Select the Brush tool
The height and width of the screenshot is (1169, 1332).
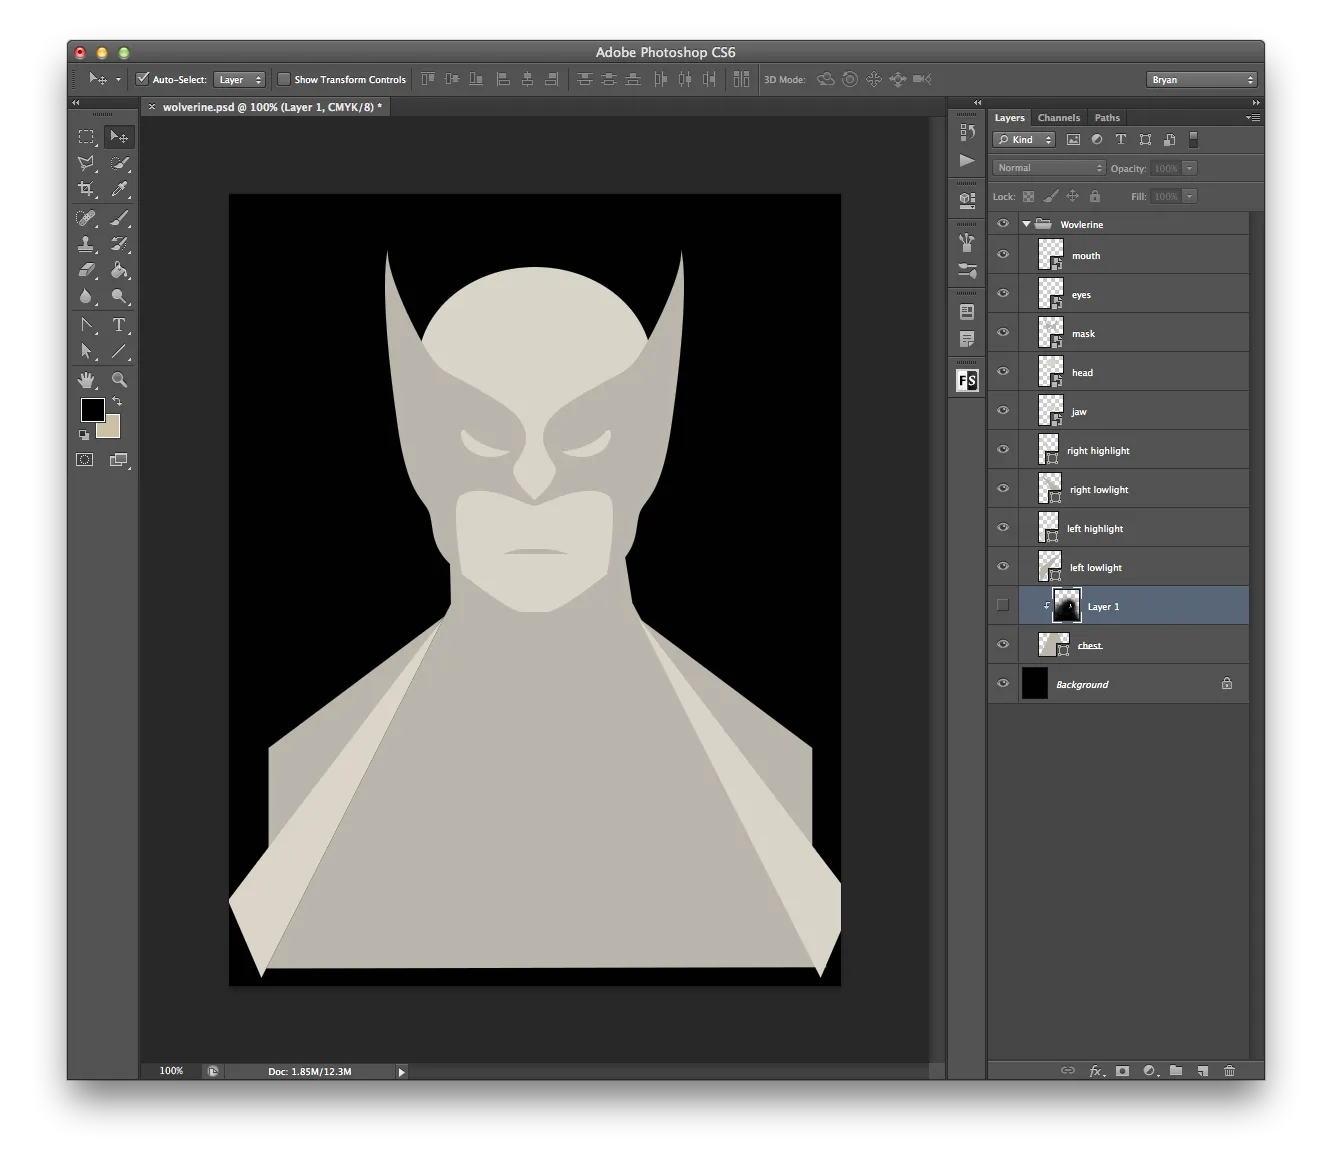(x=119, y=218)
